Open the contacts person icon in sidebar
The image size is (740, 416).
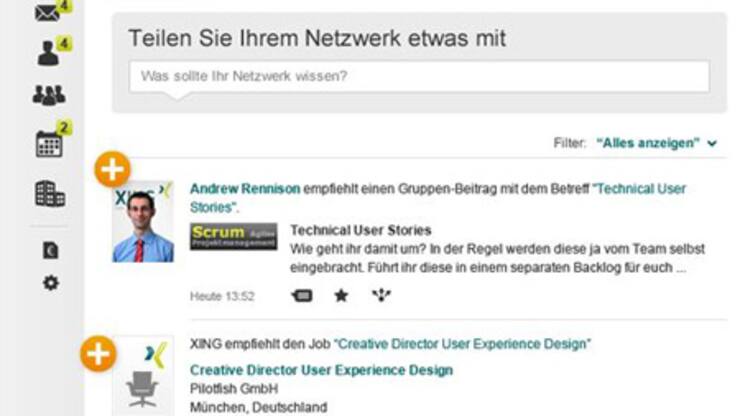click(48, 52)
